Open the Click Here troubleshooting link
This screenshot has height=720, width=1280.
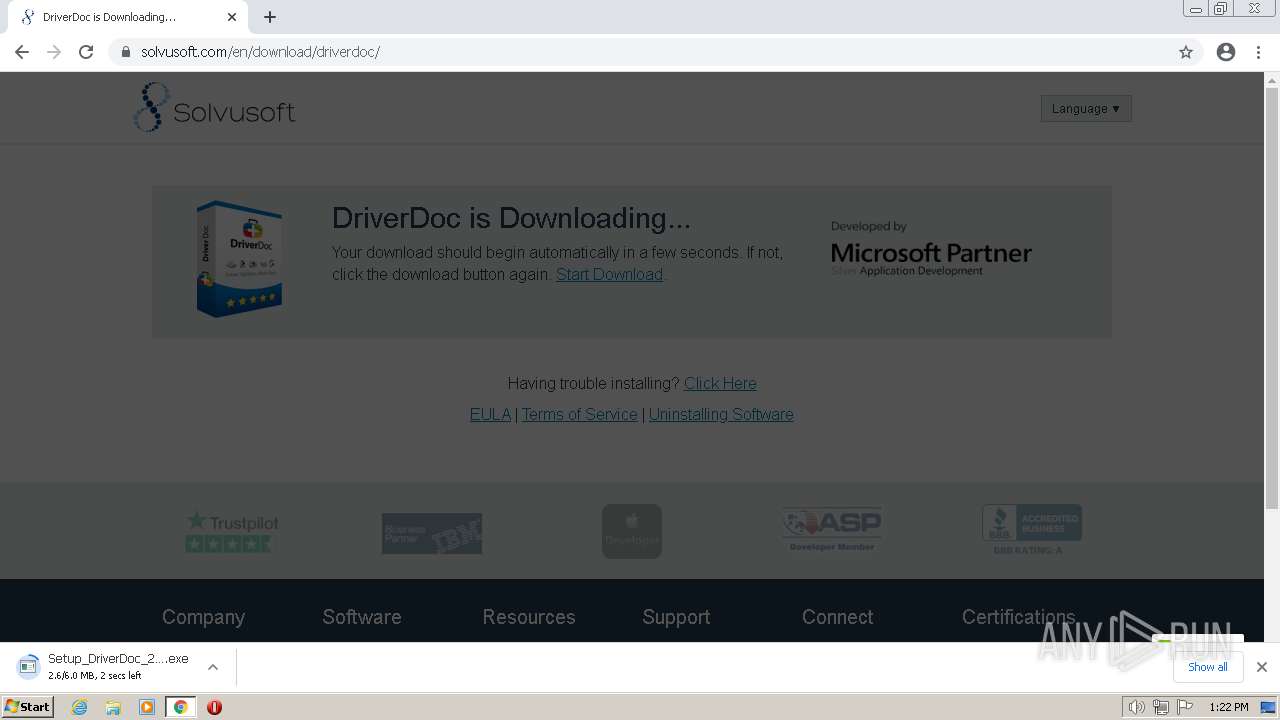tap(720, 383)
